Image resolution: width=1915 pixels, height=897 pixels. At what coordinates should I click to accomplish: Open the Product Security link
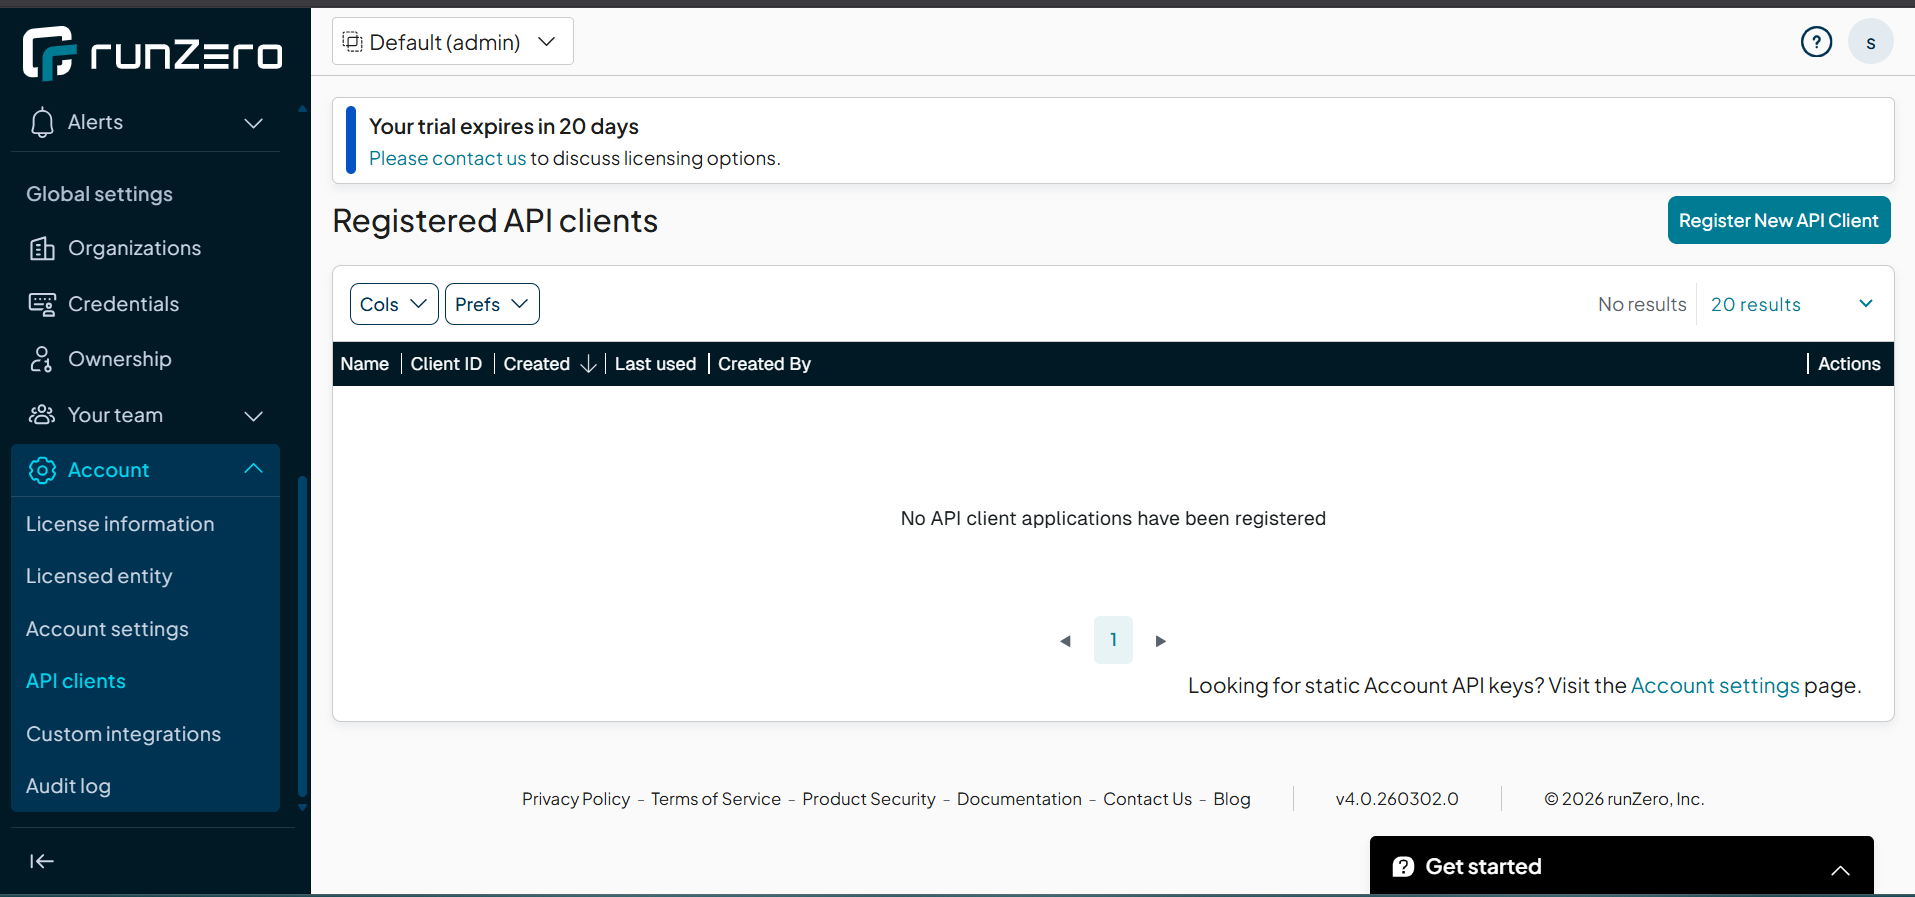click(x=869, y=799)
